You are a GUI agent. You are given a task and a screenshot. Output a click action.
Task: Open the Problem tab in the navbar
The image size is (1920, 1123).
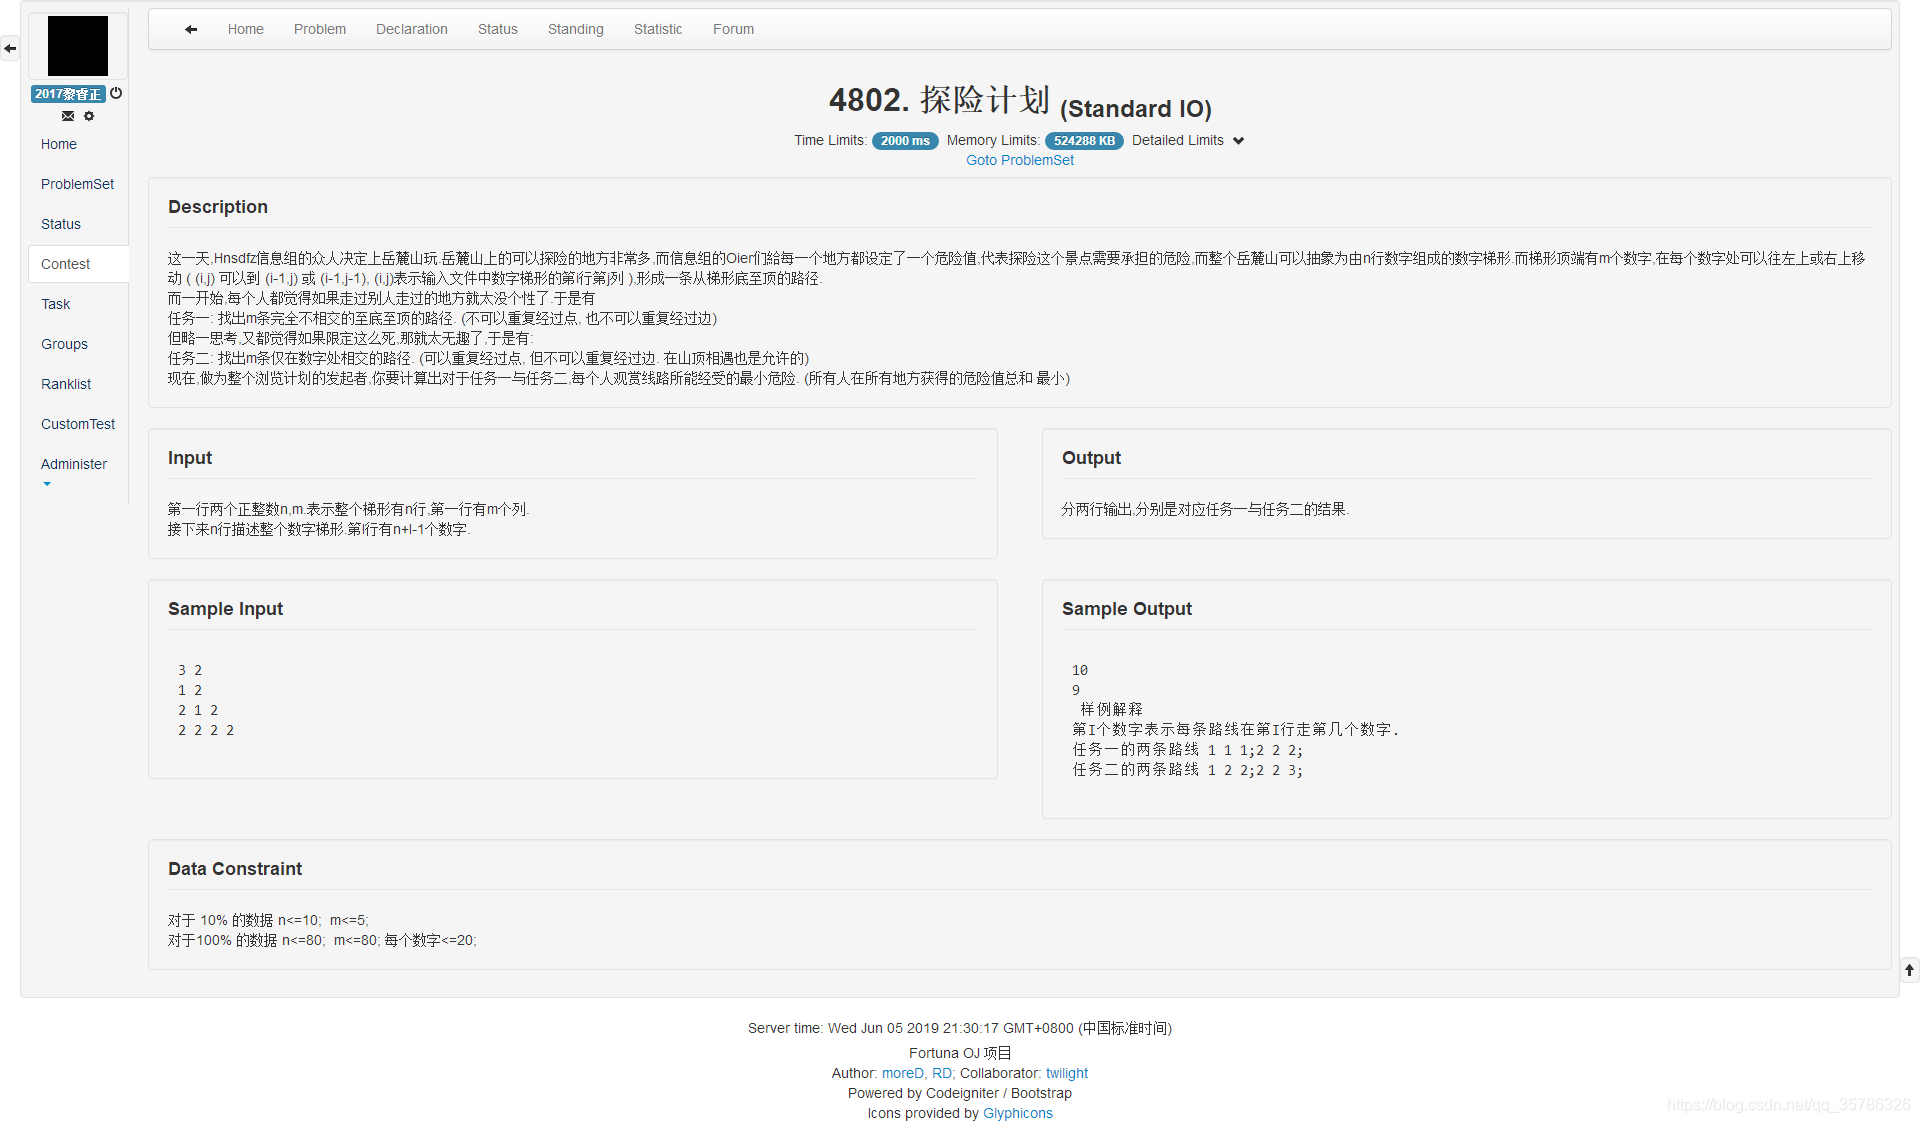pyautogui.click(x=320, y=29)
